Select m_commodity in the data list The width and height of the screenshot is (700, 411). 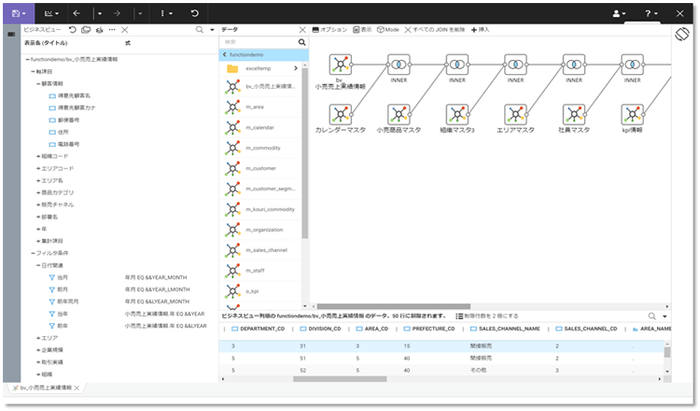pyautogui.click(x=261, y=148)
